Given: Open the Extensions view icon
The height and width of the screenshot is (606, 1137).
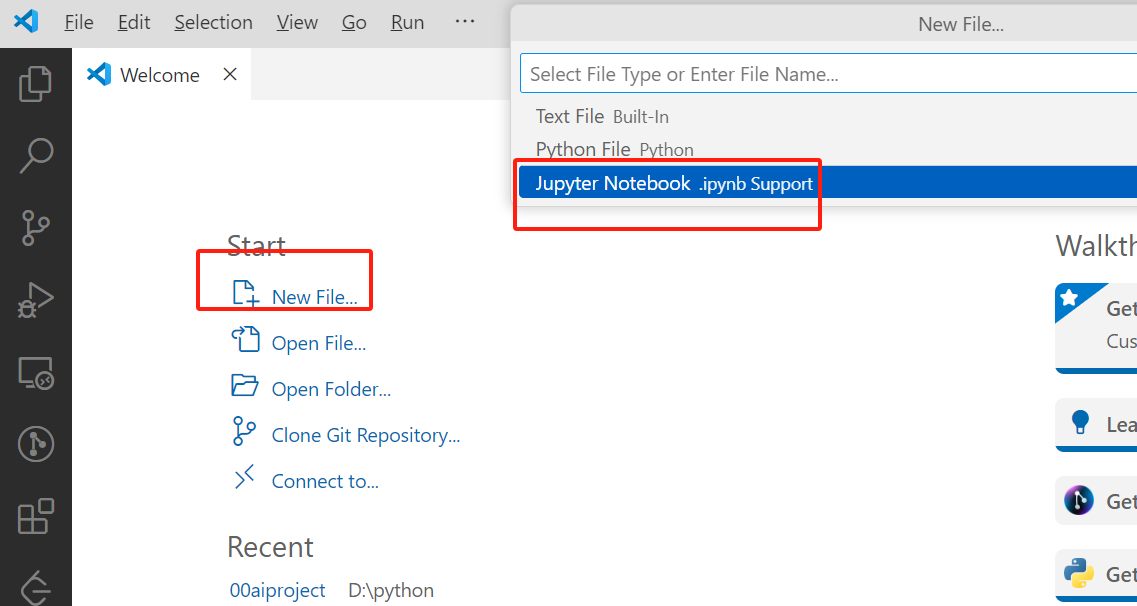Looking at the screenshot, I should [x=36, y=517].
